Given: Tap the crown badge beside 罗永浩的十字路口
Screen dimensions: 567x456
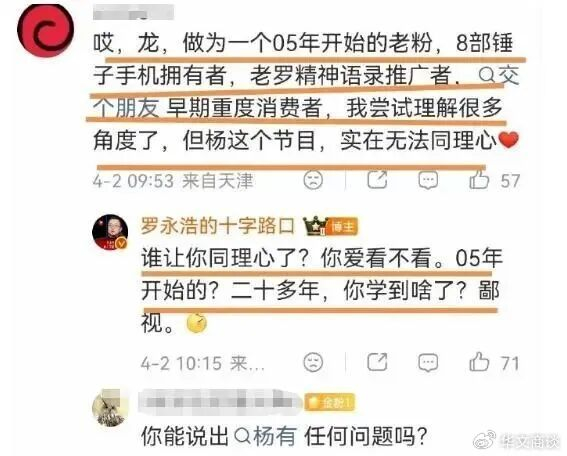Looking at the screenshot, I should pyautogui.click(x=315, y=226).
